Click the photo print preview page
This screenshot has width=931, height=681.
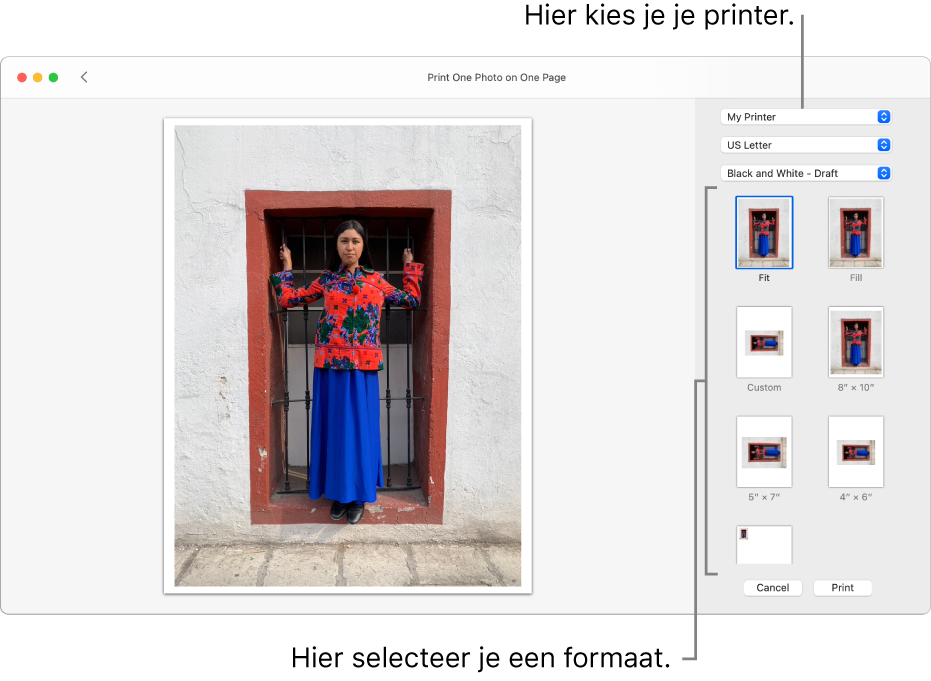(348, 356)
